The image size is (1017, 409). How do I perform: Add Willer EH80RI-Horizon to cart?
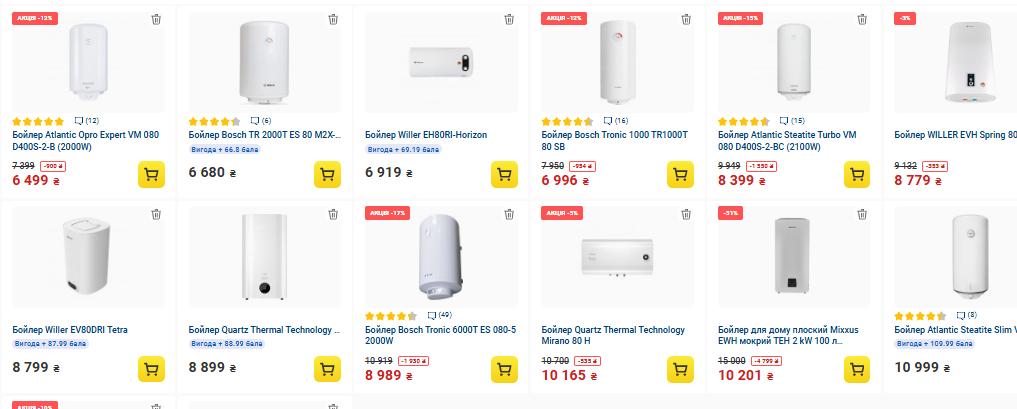click(504, 174)
